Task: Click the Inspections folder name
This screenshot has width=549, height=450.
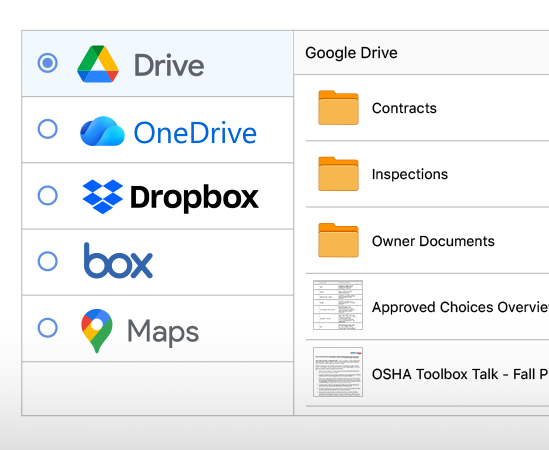Action: 410,174
